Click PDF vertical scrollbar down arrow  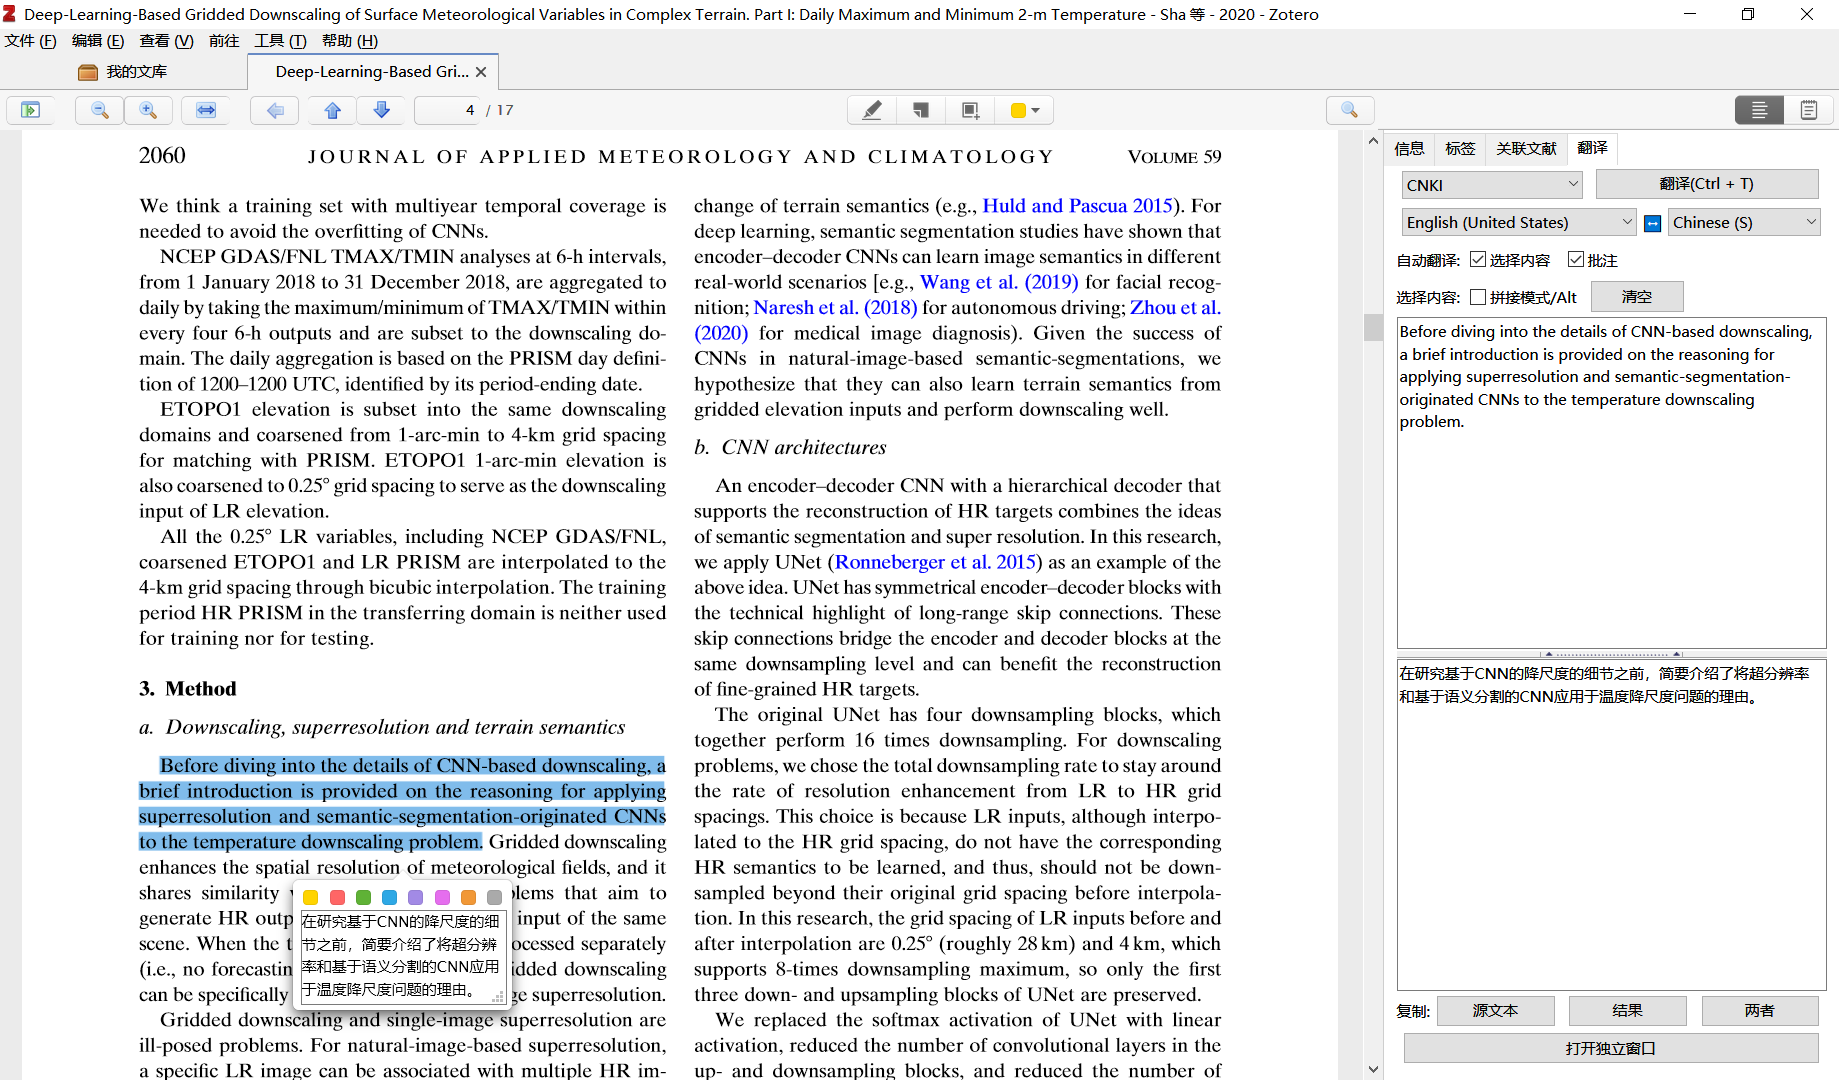(x=1373, y=1070)
